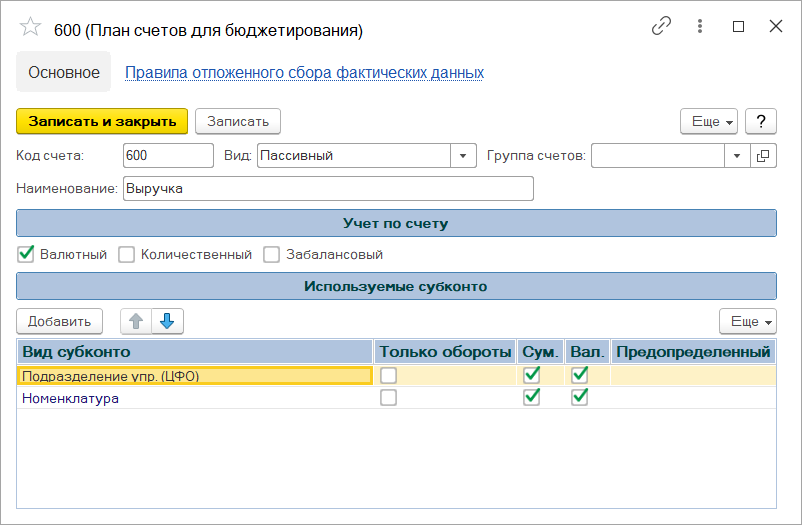Image resolution: width=802 pixels, height=525 pixels.
Task: Open the three-dot window options menu
Action: pyautogui.click(x=701, y=27)
